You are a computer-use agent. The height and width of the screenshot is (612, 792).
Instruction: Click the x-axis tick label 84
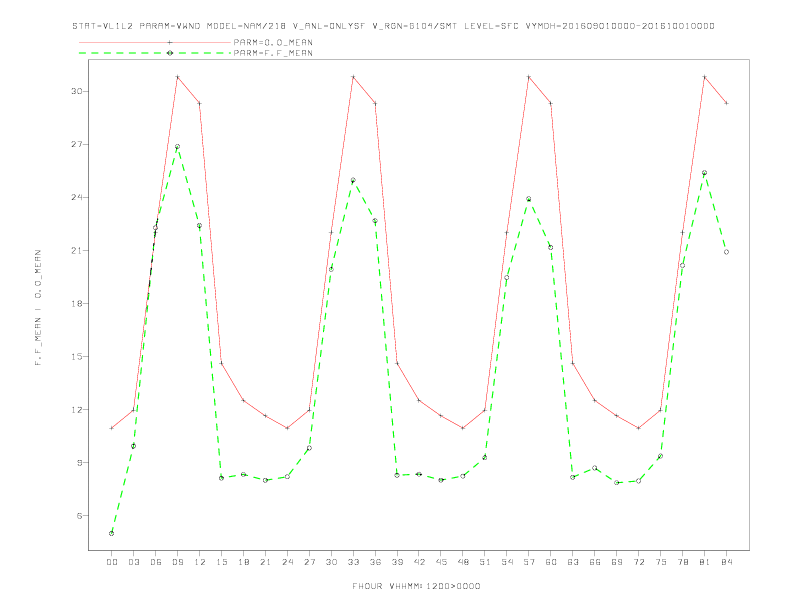click(x=726, y=562)
